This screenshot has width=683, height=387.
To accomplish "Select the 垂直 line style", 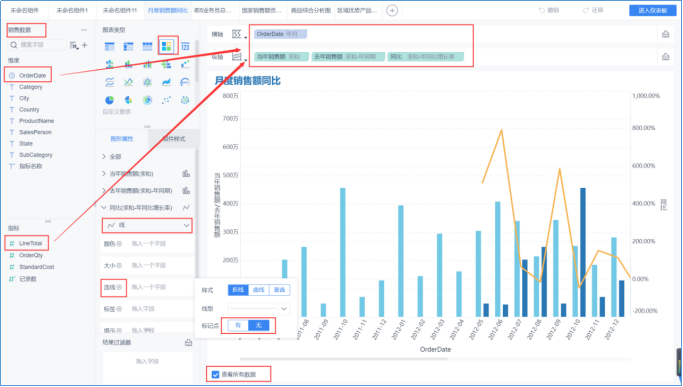I will pyautogui.click(x=279, y=290).
